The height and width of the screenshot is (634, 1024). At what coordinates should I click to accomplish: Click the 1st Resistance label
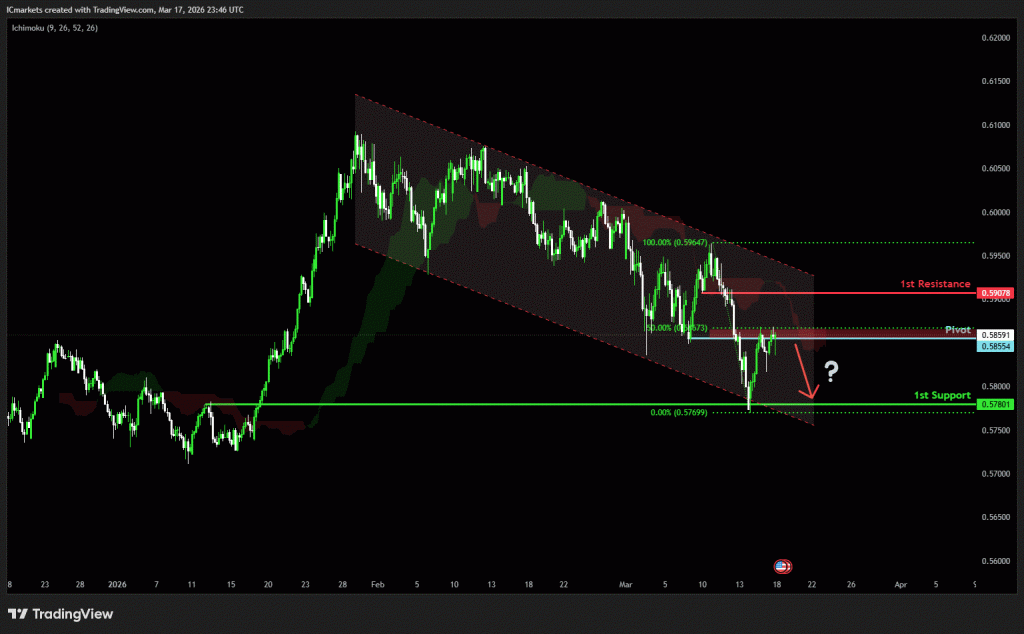pos(934,284)
